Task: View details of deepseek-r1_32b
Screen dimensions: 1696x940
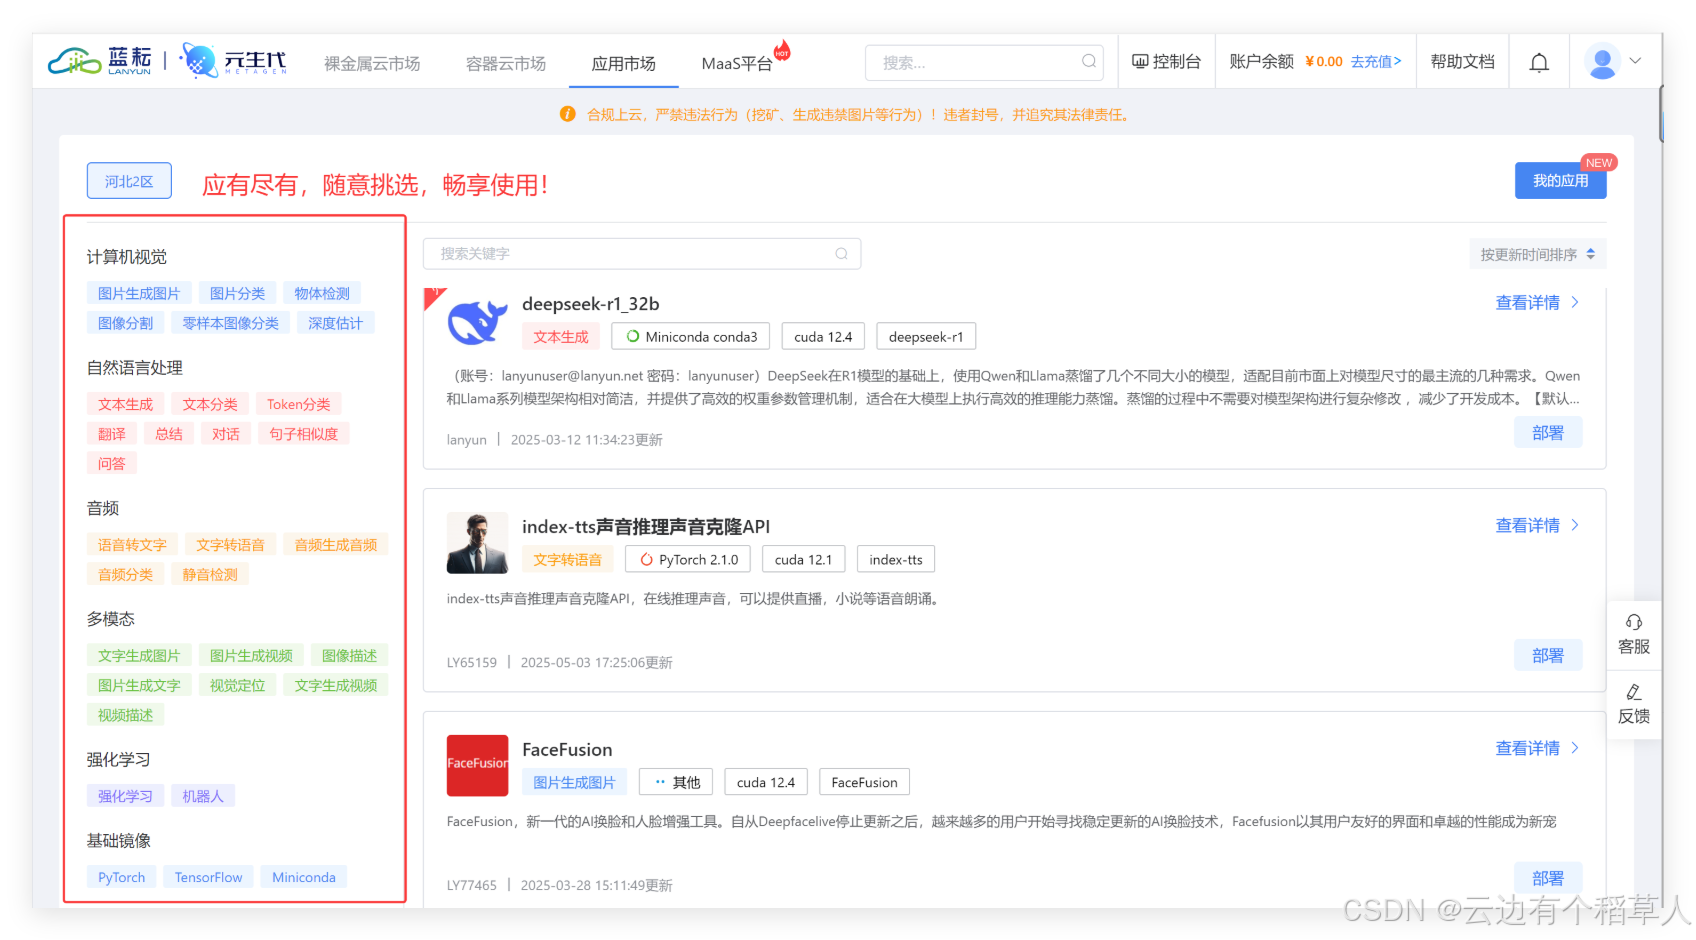Action: (1527, 303)
